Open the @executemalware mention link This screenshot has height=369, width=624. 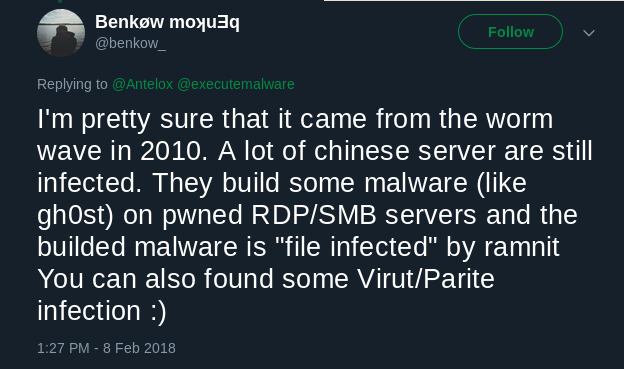[236, 84]
